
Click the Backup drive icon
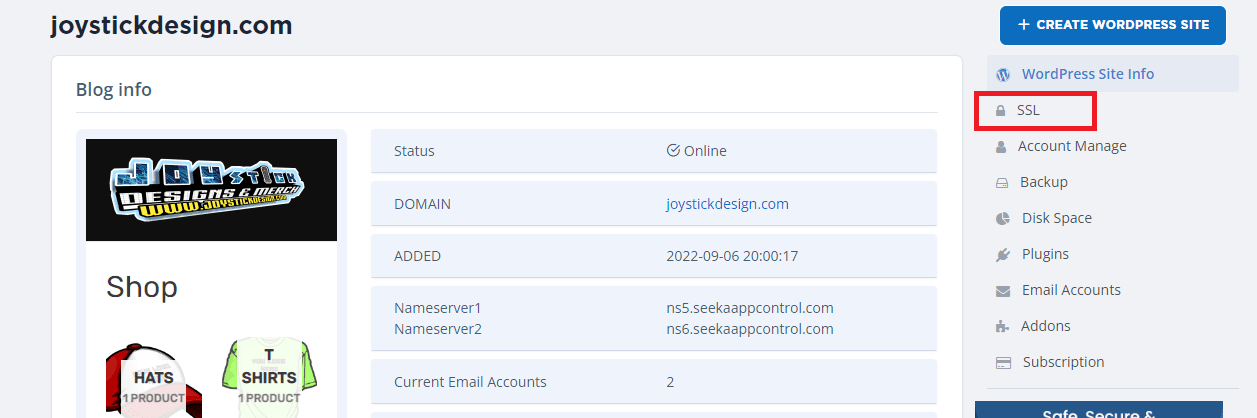coord(1002,183)
